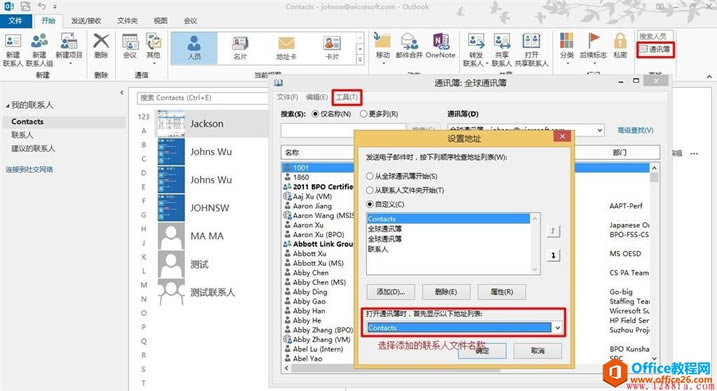Open the File tab
717x391 pixels.
point(15,21)
